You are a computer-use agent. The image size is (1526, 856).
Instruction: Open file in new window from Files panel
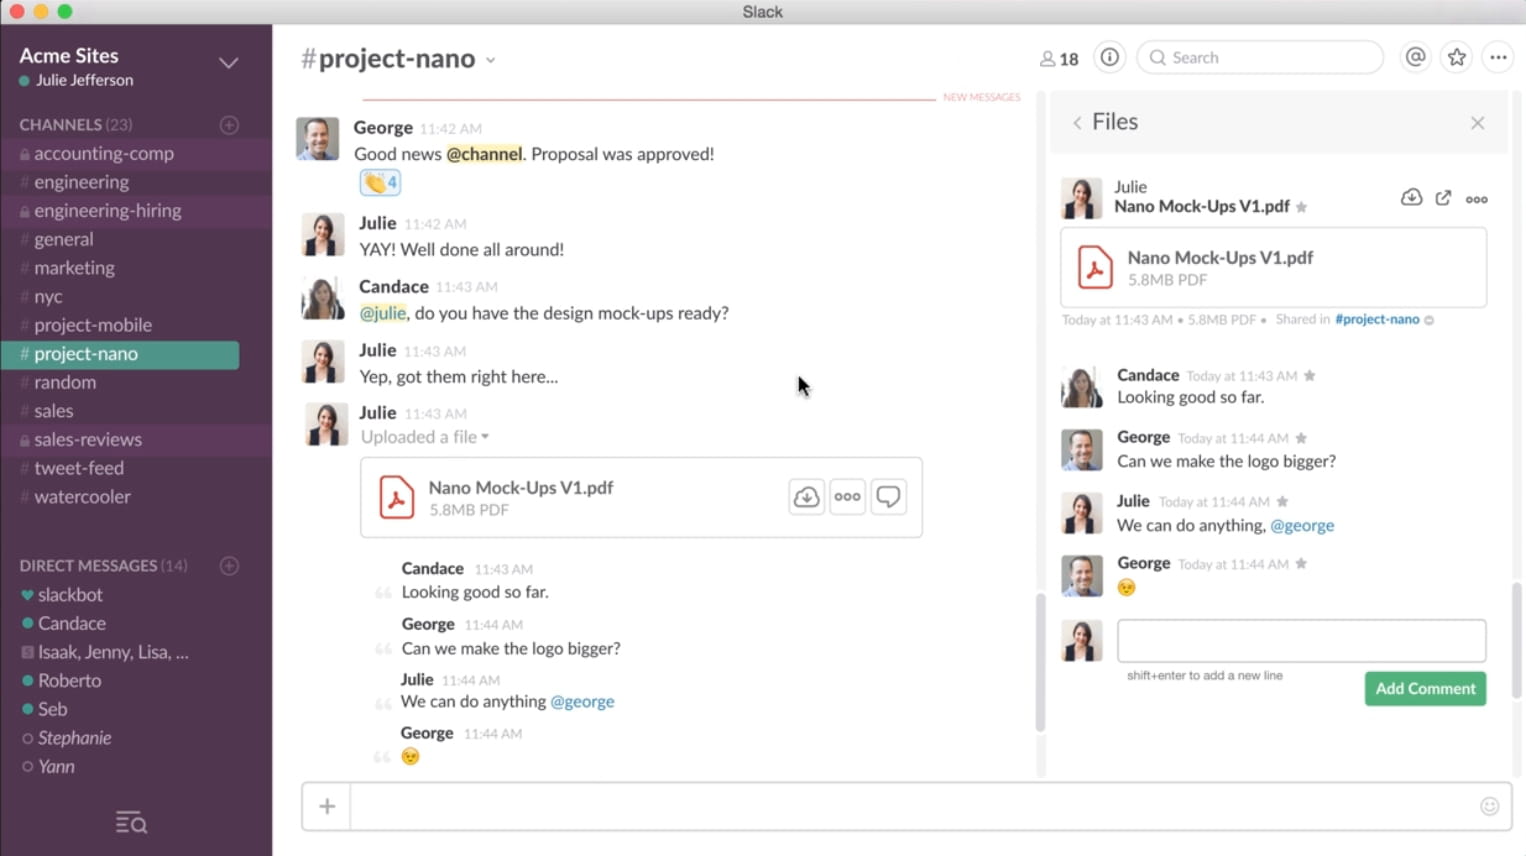[1443, 198]
